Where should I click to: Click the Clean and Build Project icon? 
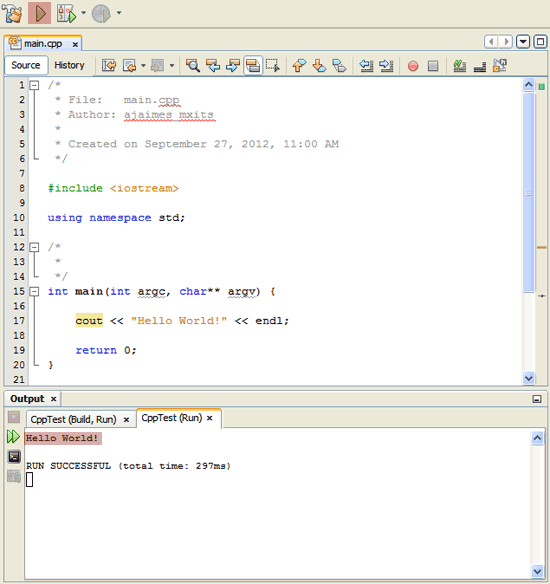click(12, 13)
